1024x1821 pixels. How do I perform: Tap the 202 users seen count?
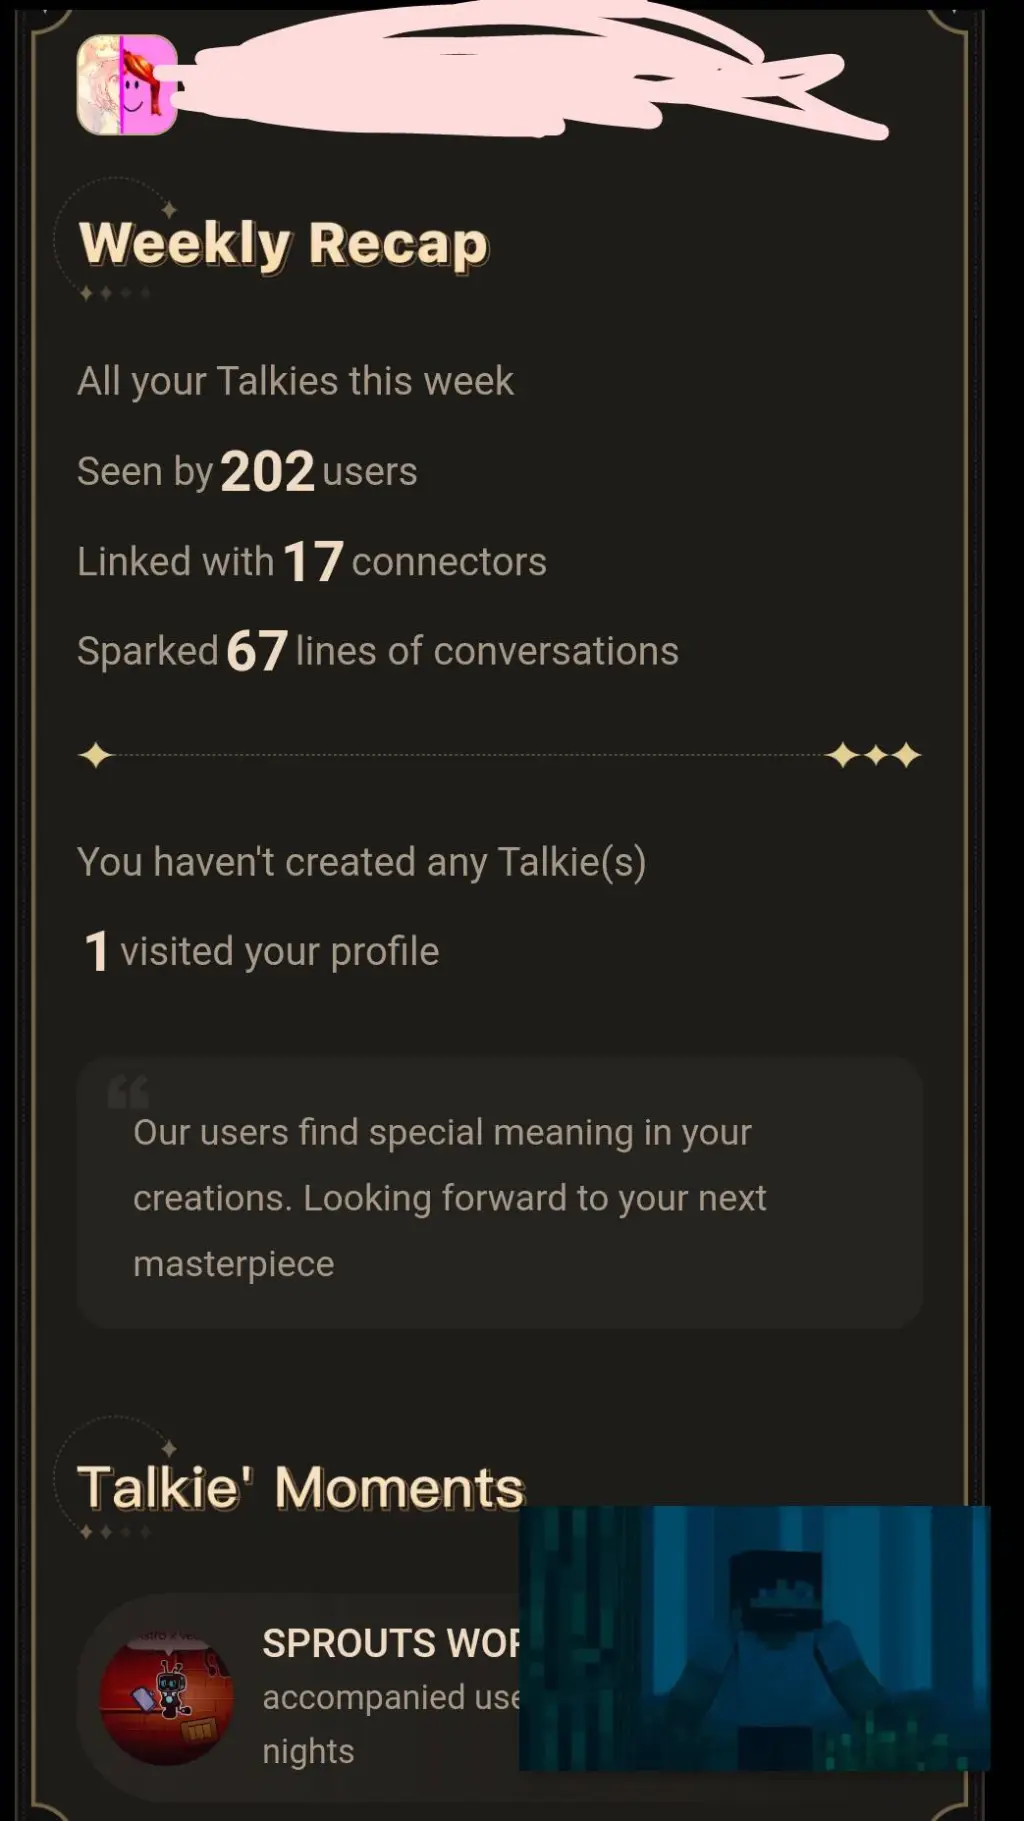click(x=267, y=471)
